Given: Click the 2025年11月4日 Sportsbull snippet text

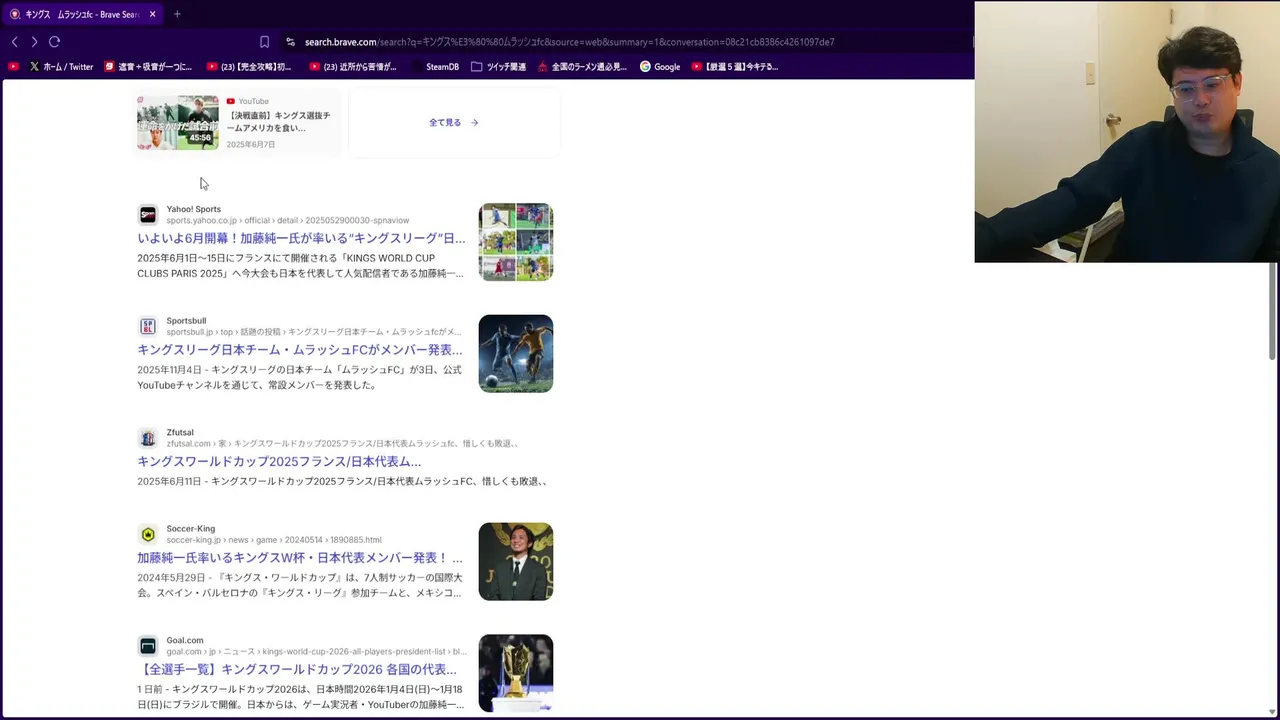Looking at the screenshot, I should 299,377.
